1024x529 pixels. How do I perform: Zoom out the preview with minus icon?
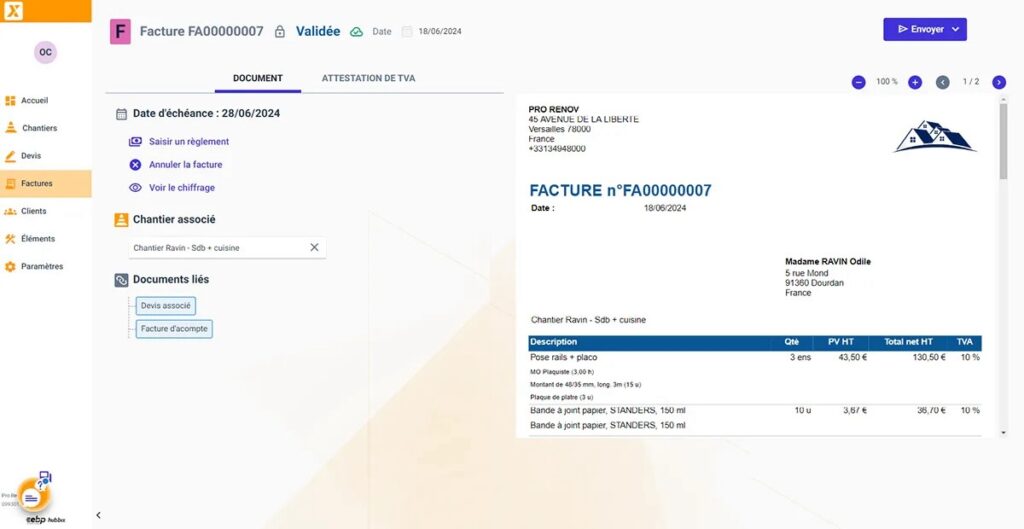858,82
